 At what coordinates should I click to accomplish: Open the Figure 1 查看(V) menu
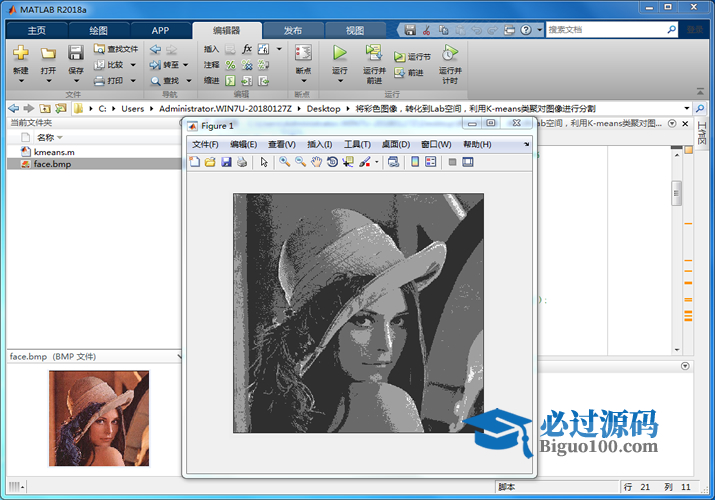[282, 144]
